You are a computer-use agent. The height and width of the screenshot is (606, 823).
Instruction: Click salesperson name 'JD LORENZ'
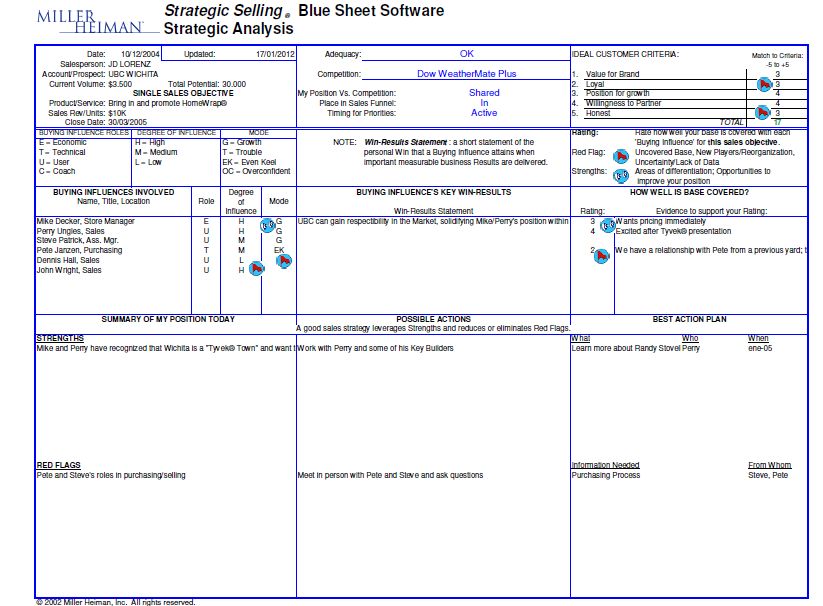click(x=130, y=64)
